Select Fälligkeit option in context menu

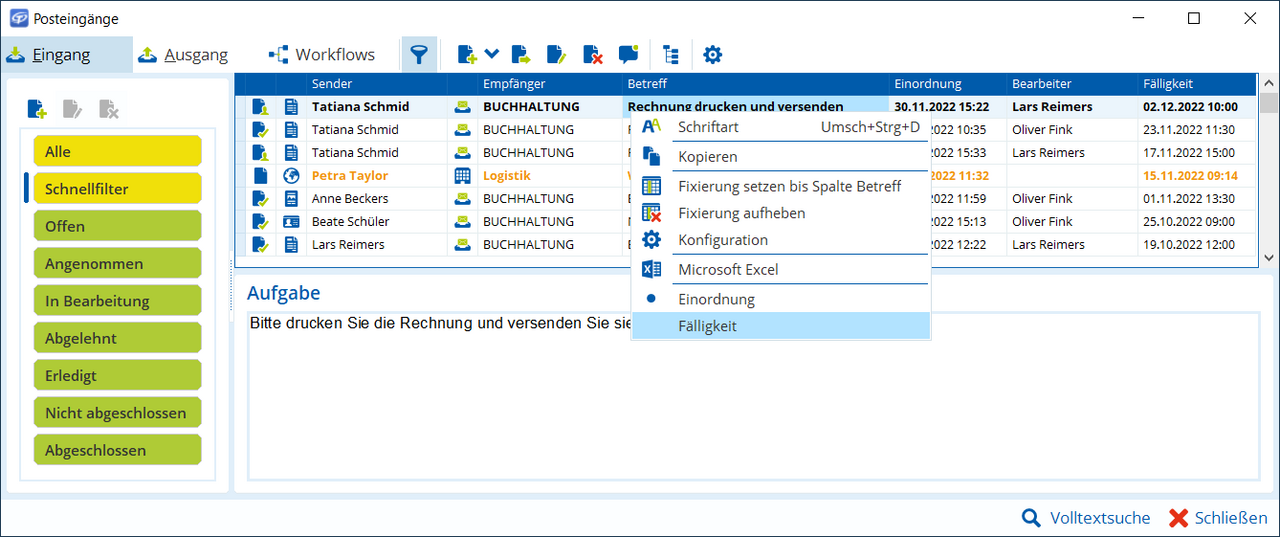point(707,326)
